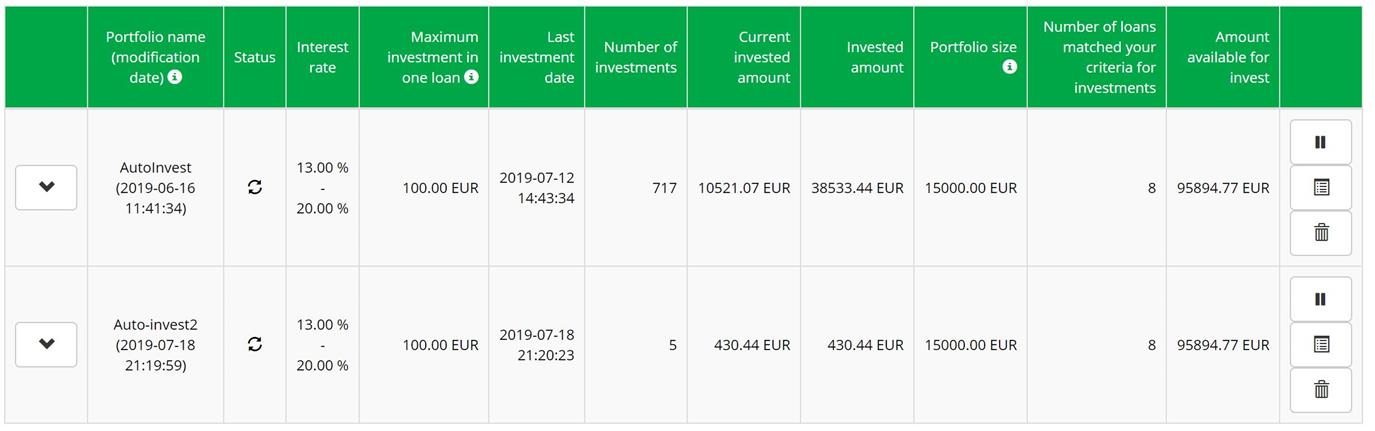Click the Last investment date header
Image resolution: width=1375 pixels, height=431 pixels.
537,57
